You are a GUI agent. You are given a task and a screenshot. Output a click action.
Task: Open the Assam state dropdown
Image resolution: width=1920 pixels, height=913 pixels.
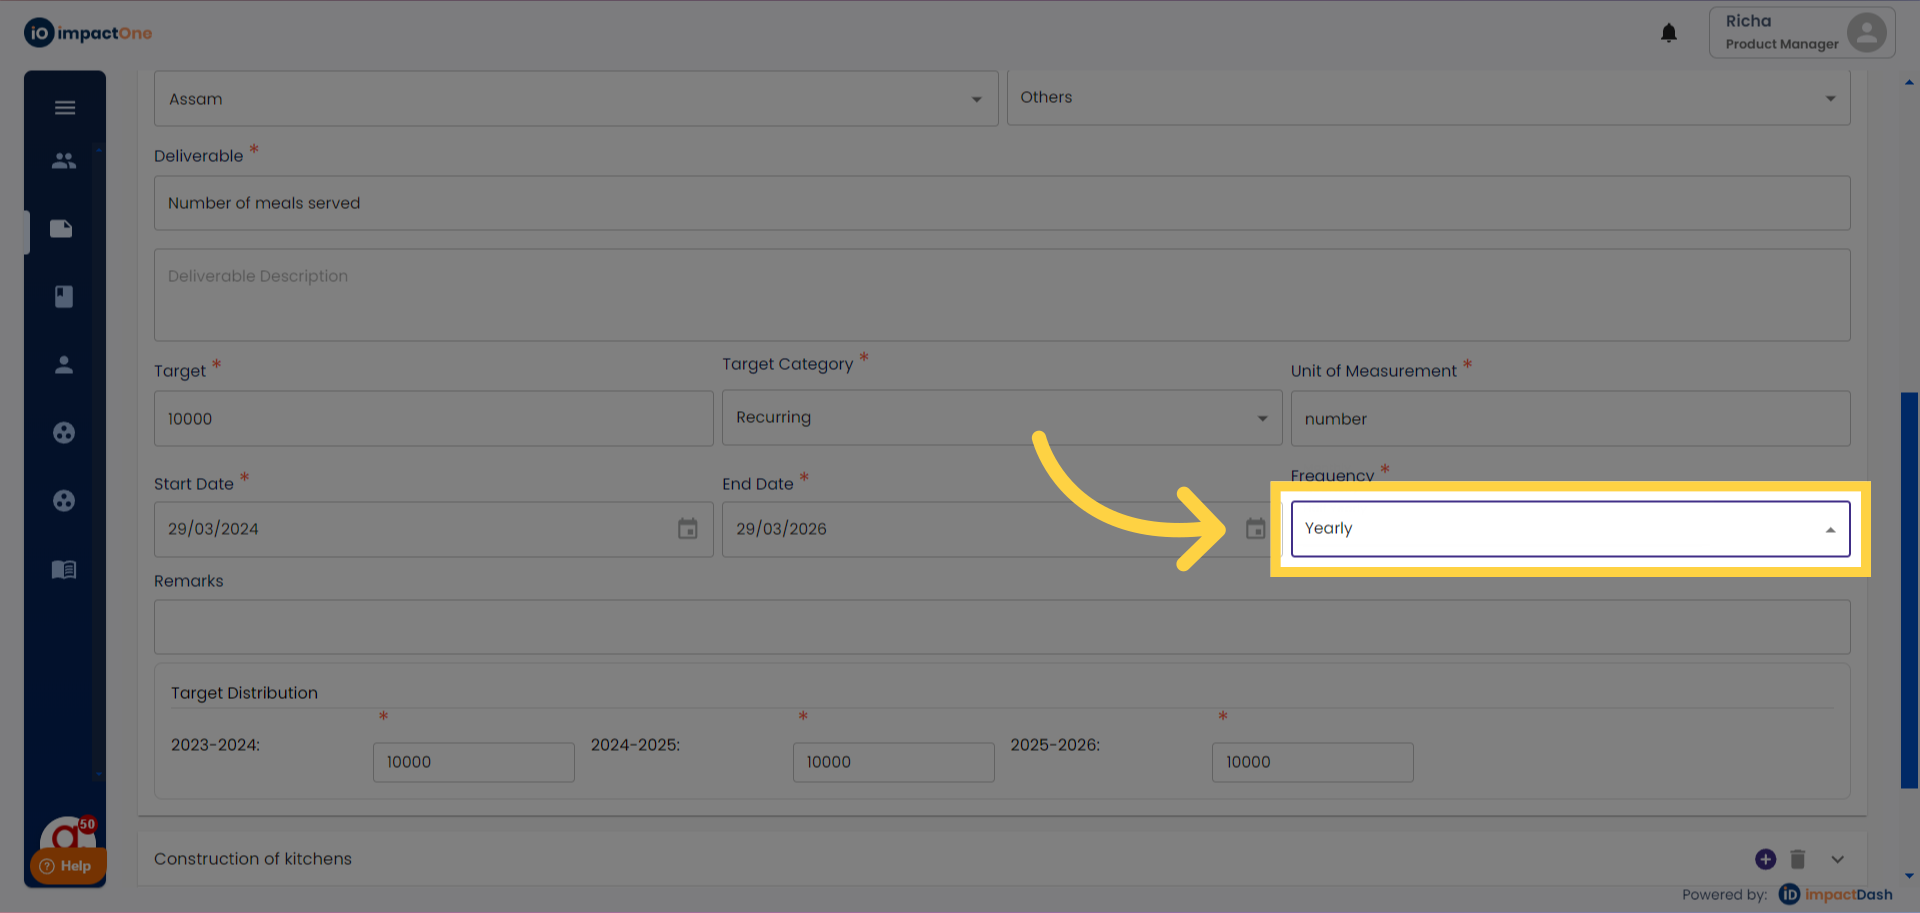point(576,99)
